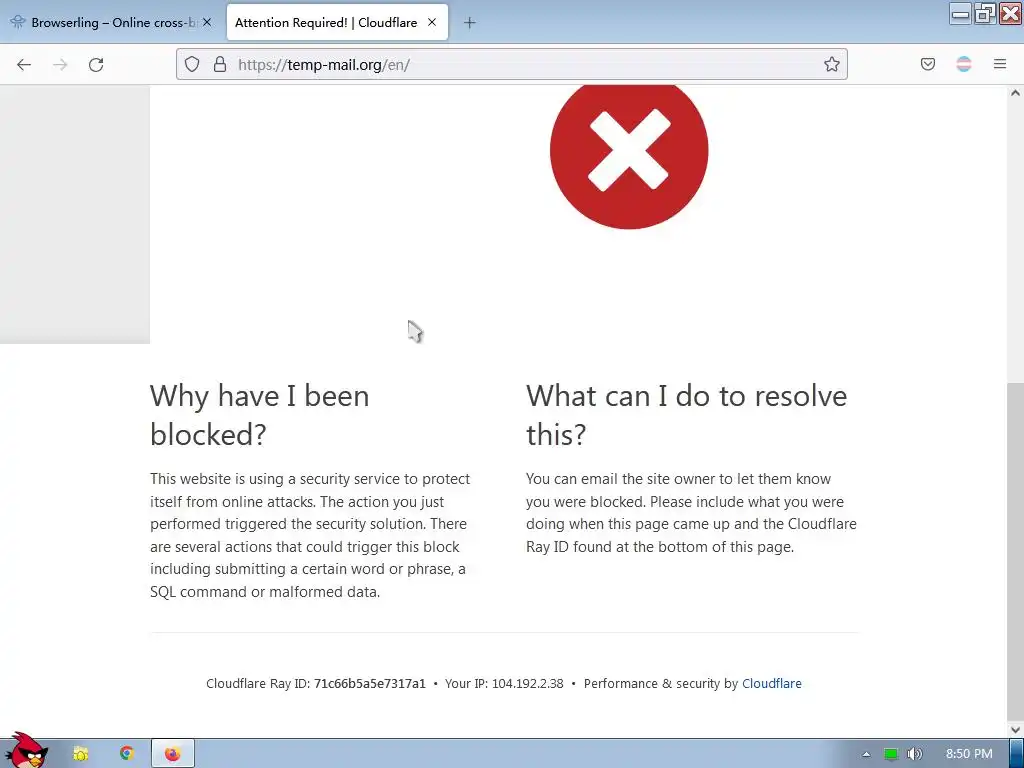Open the green network tray icon
The height and width of the screenshot is (768, 1024).
(x=891, y=754)
